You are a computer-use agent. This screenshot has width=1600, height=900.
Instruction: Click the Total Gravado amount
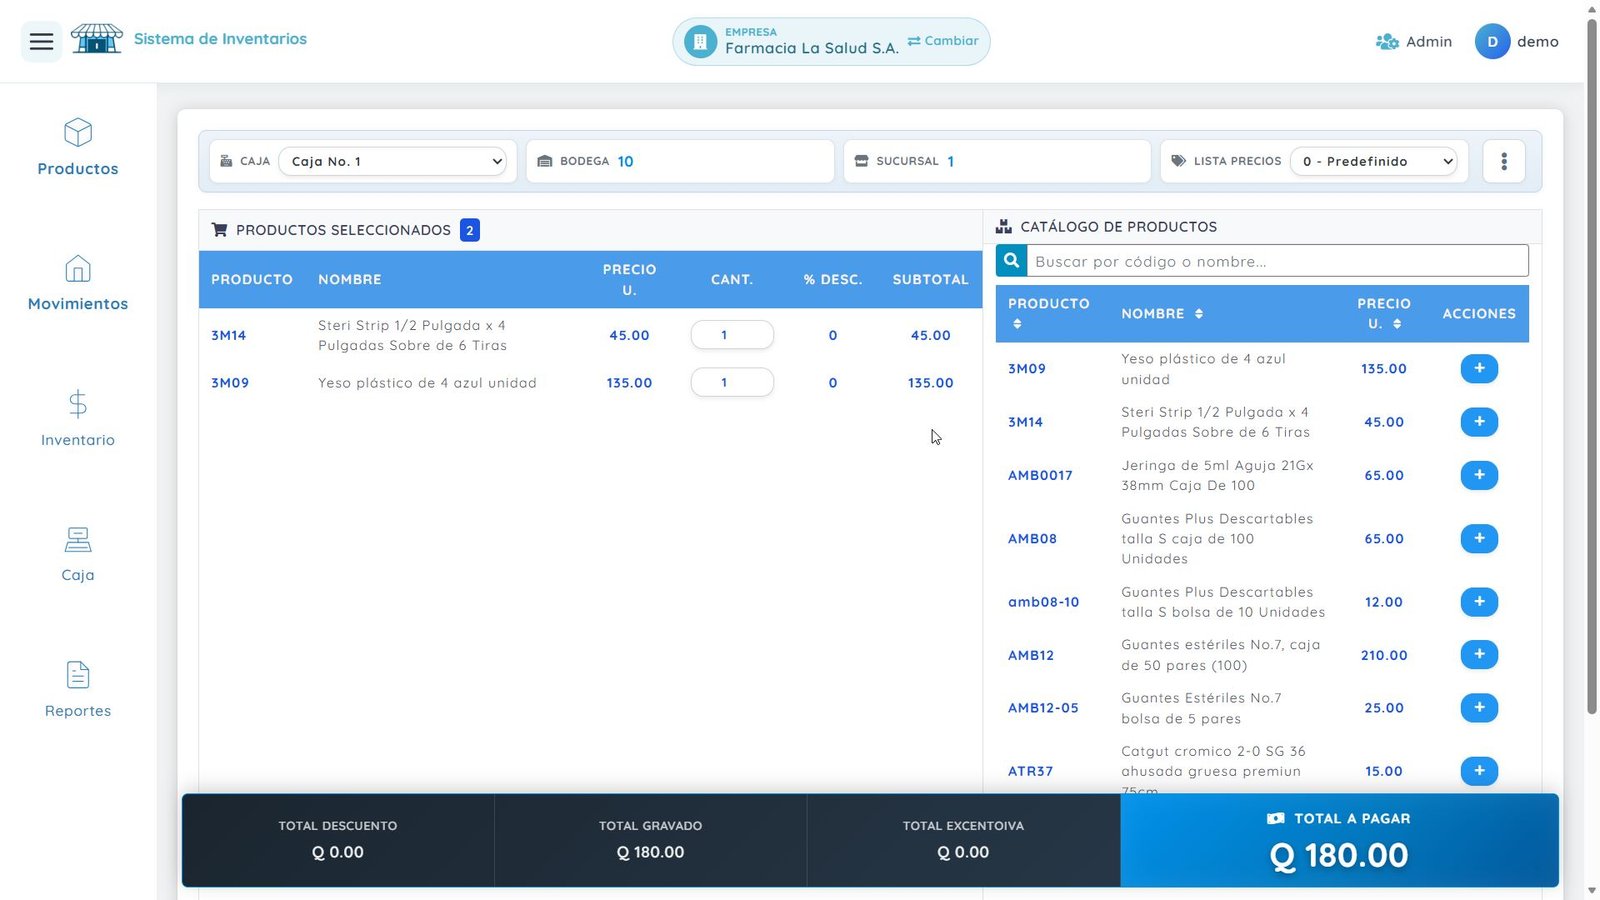pyautogui.click(x=650, y=852)
